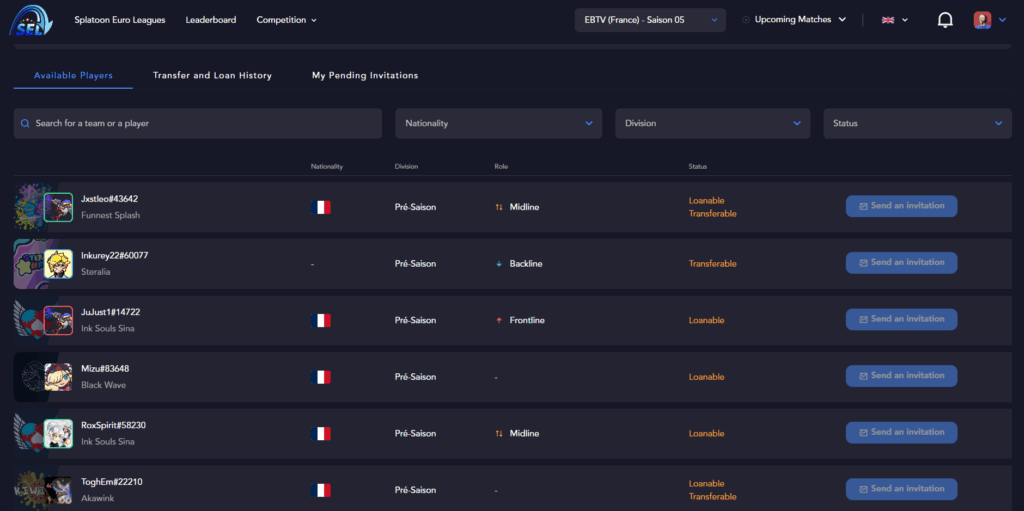This screenshot has height=511, width=1024.
Task: Send an invitation to ToghEm#22210
Action: (x=901, y=489)
